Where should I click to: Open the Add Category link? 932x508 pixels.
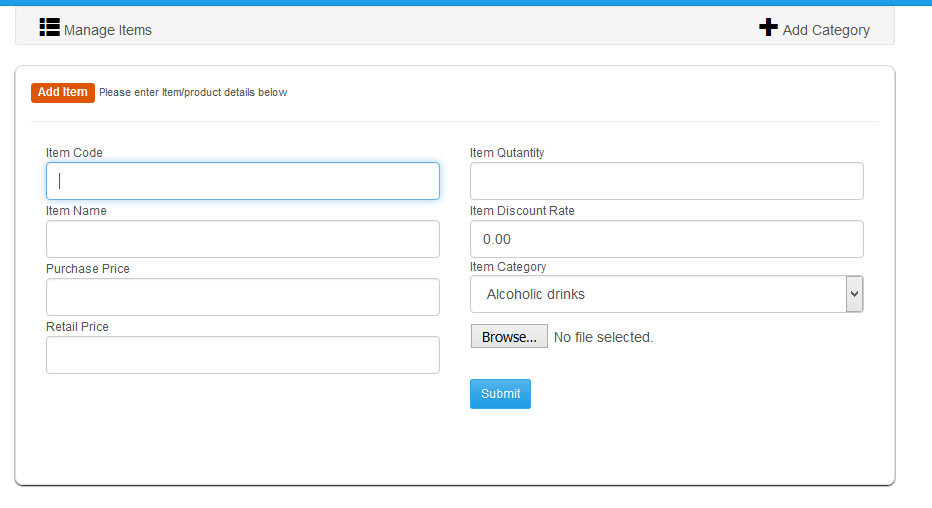point(825,30)
